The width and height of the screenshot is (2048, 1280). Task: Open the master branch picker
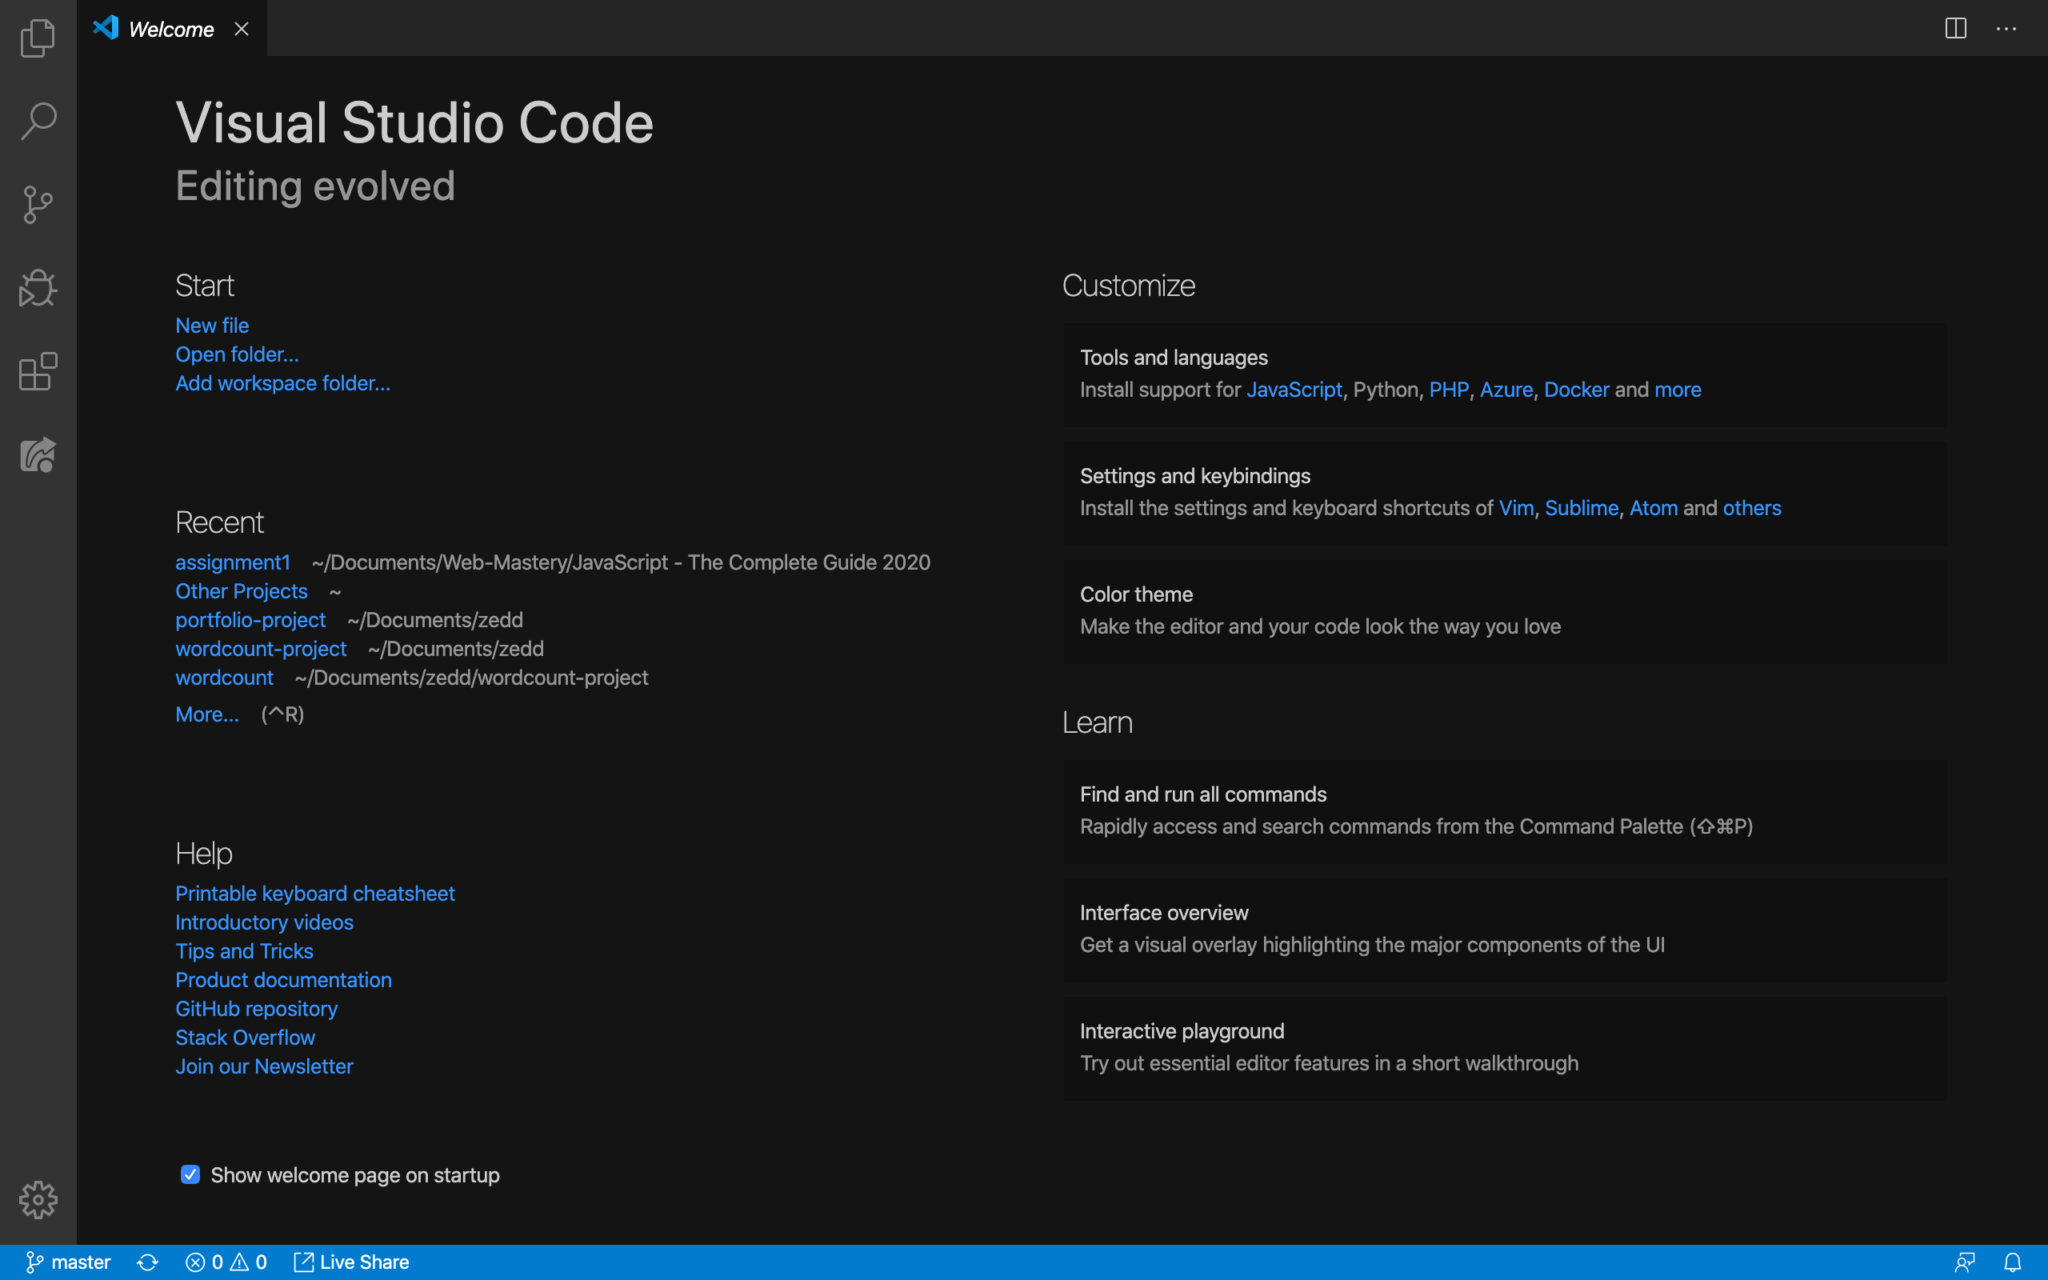pyautogui.click(x=68, y=1262)
